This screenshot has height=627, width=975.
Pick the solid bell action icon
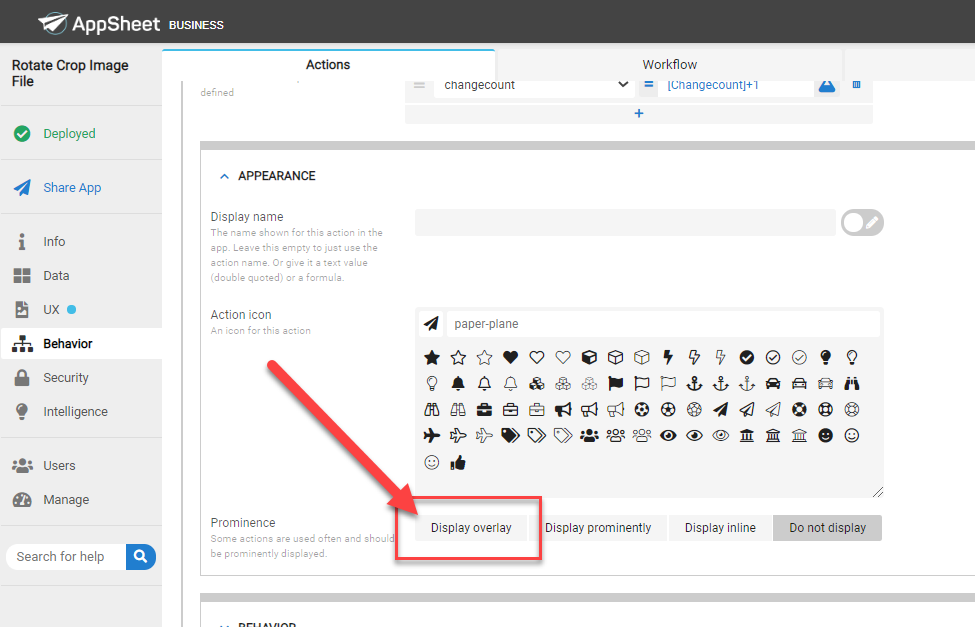point(458,384)
